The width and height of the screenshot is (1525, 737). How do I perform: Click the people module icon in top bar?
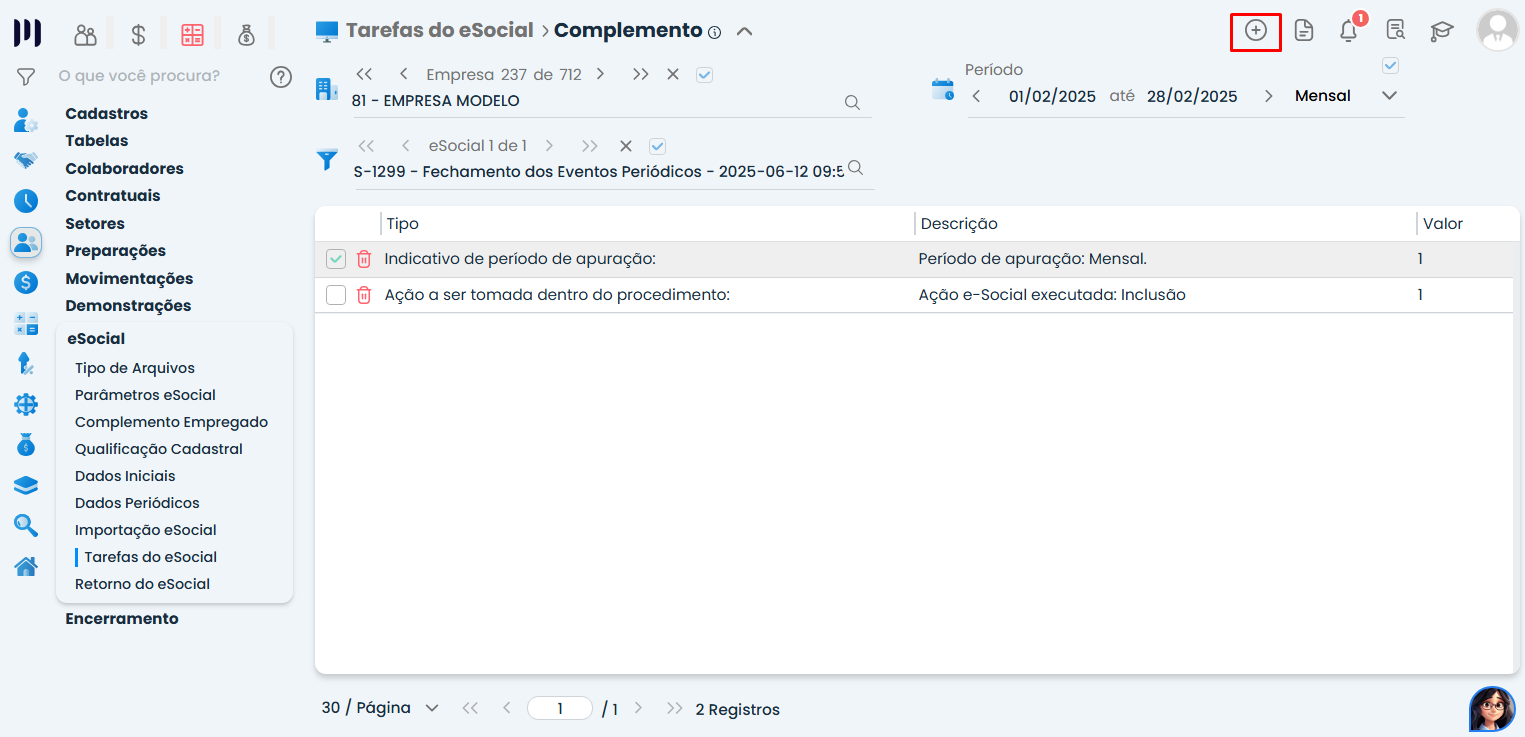click(86, 35)
